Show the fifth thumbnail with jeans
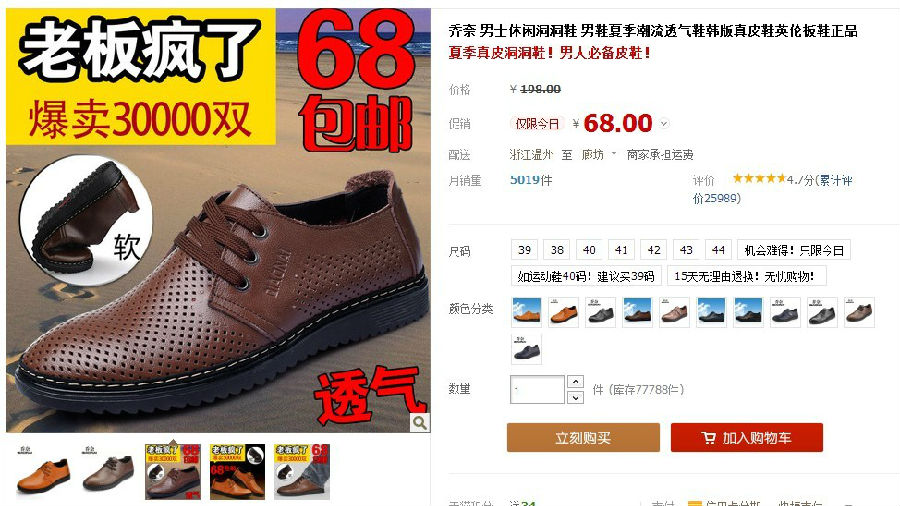The width and height of the screenshot is (900, 506). tap(302, 472)
